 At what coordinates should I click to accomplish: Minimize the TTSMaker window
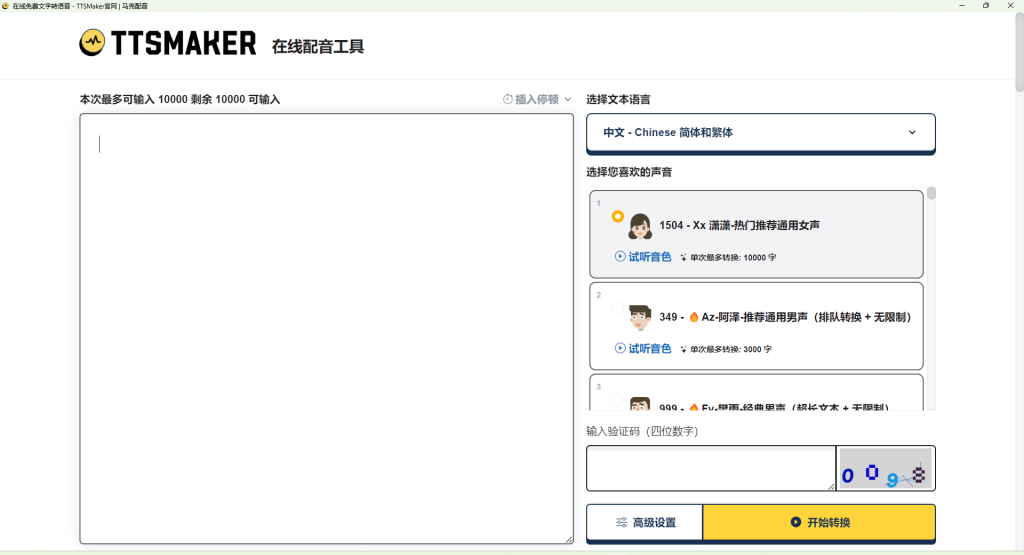(x=962, y=5)
